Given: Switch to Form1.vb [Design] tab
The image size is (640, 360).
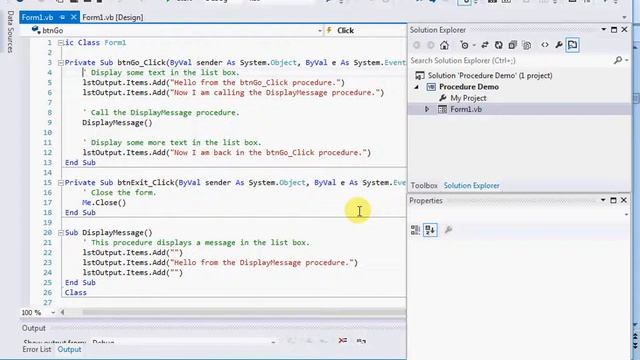Looking at the screenshot, I should tap(113, 18).
